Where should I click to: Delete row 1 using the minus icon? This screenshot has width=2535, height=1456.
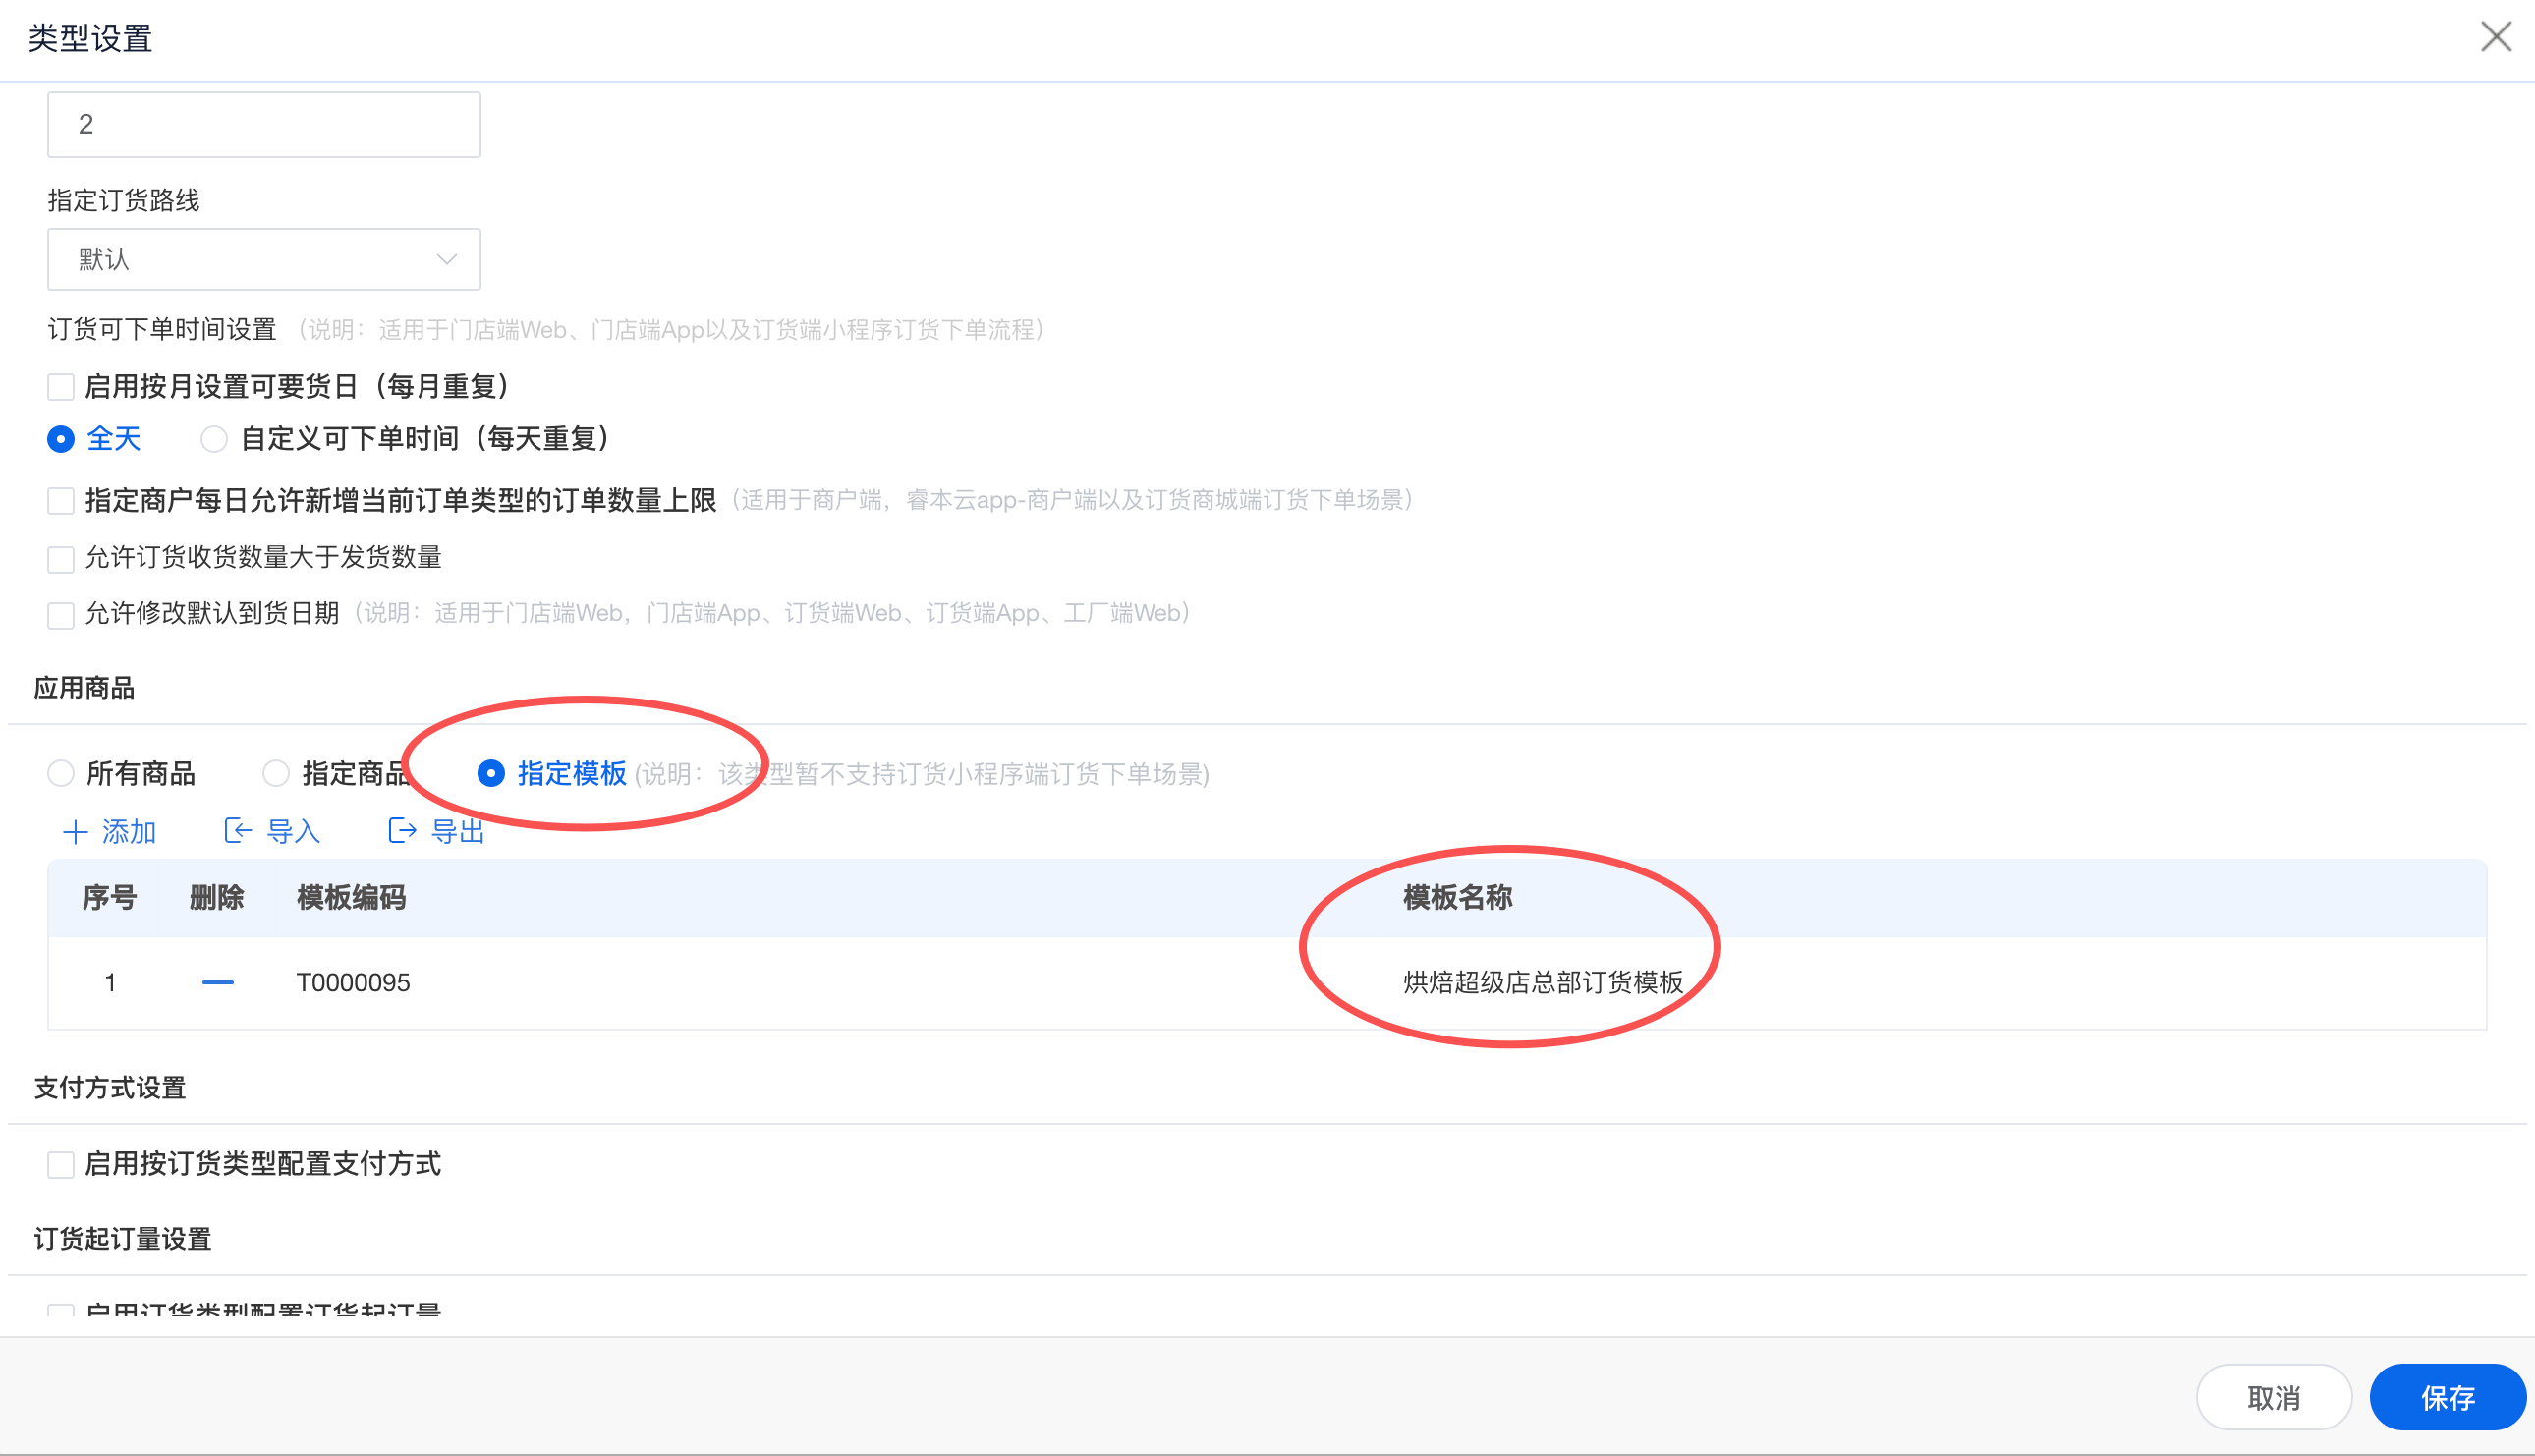(x=217, y=983)
